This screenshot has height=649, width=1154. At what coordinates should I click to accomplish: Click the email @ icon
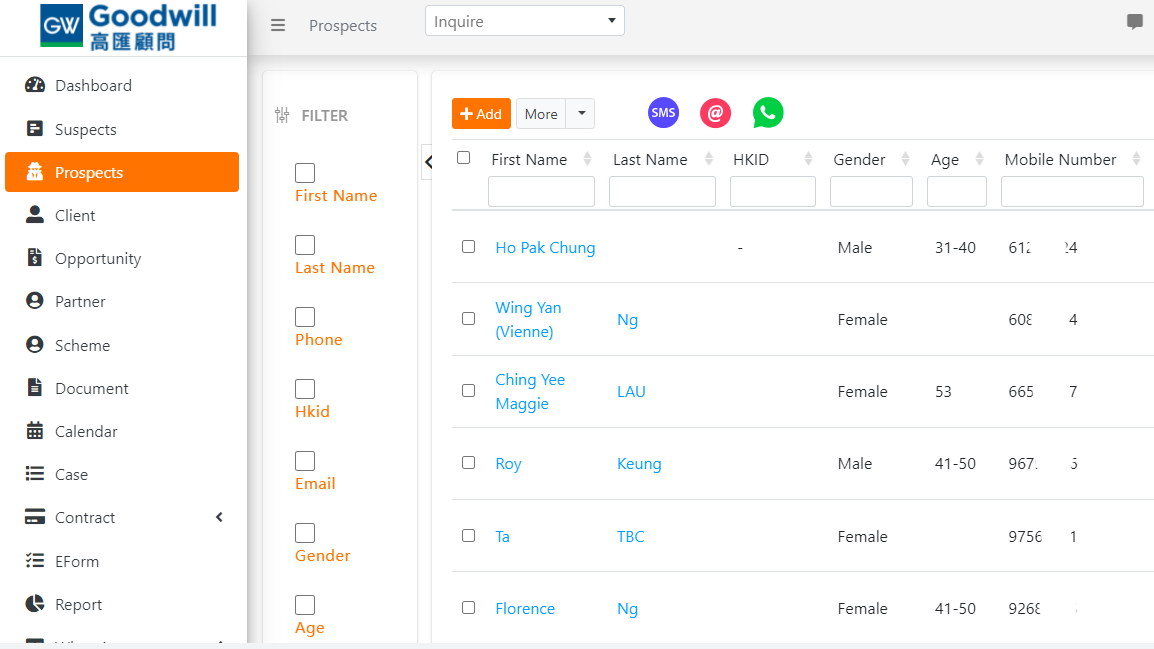pyautogui.click(x=715, y=113)
